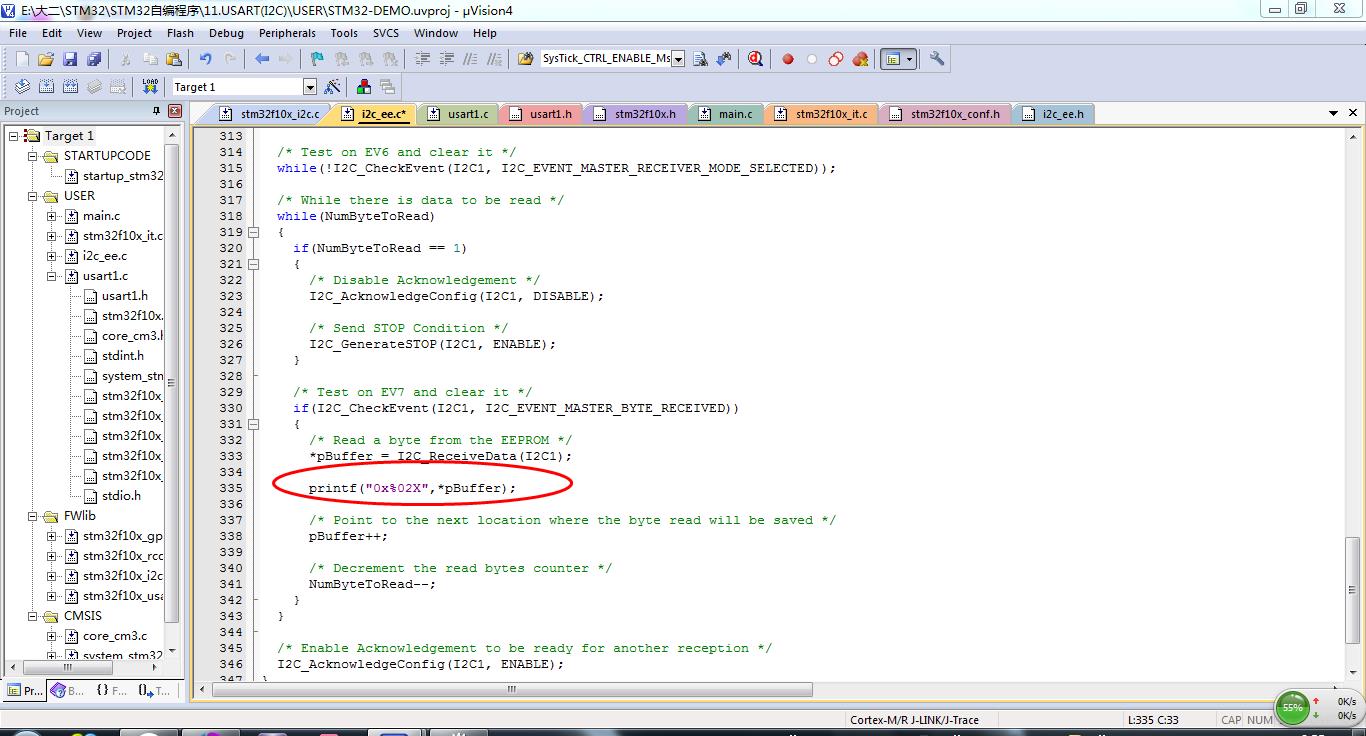This screenshot has height=736, width=1366.
Task: Click the Download to flash LOAD icon
Action: (x=150, y=87)
